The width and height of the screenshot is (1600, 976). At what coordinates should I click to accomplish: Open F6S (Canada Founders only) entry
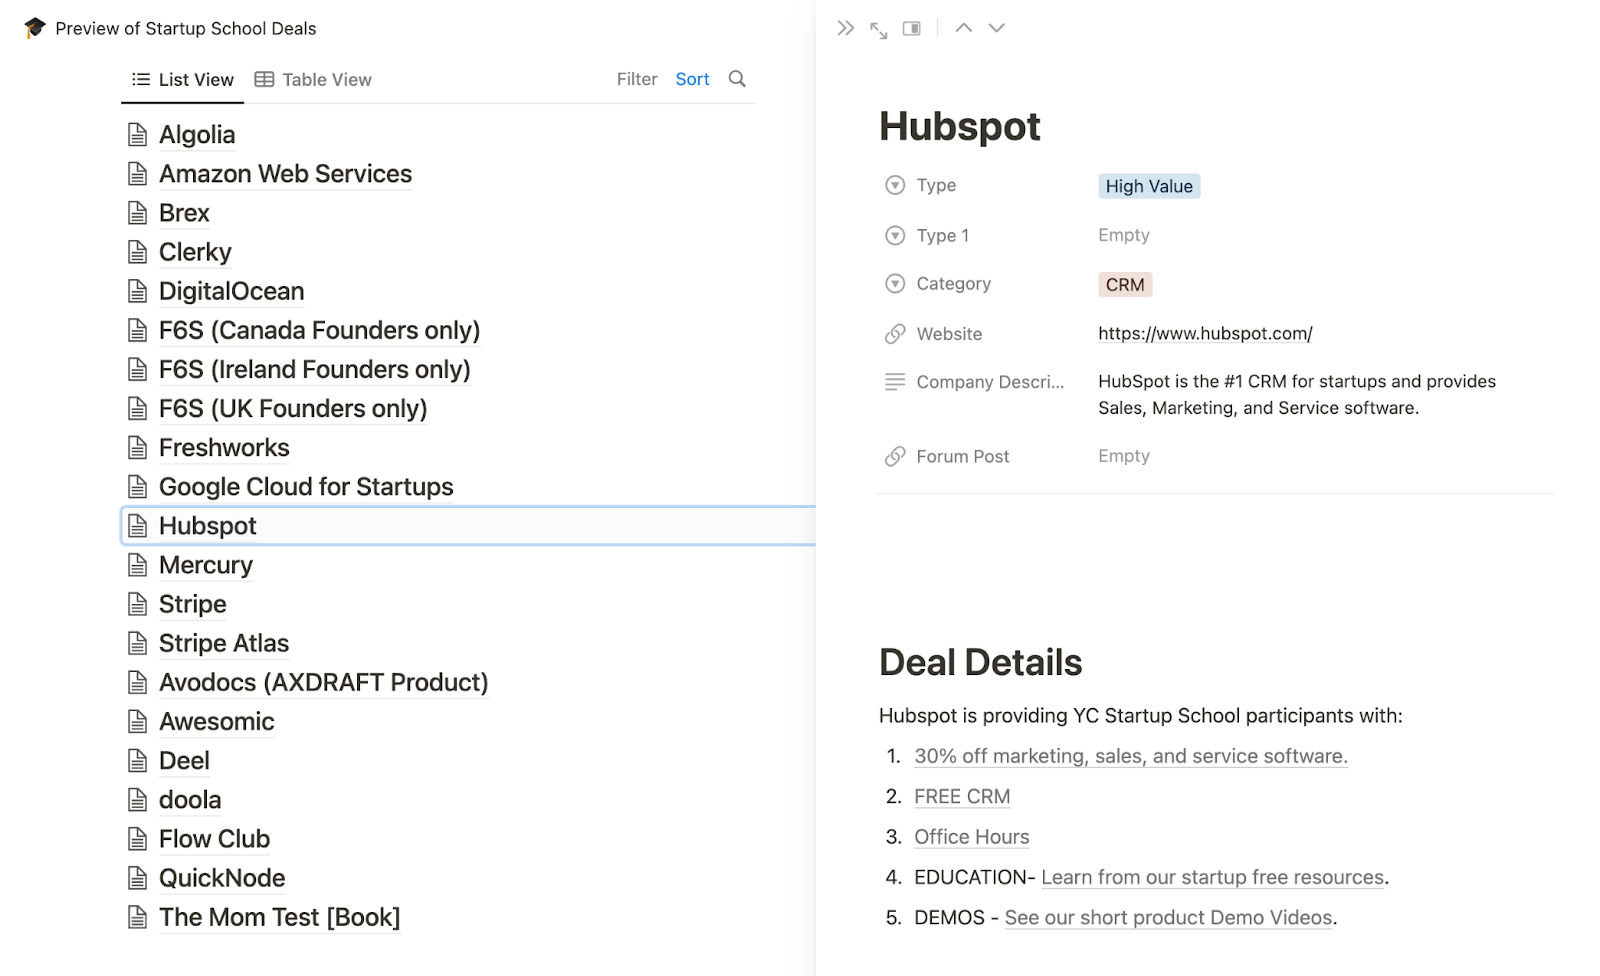tap(320, 330)
